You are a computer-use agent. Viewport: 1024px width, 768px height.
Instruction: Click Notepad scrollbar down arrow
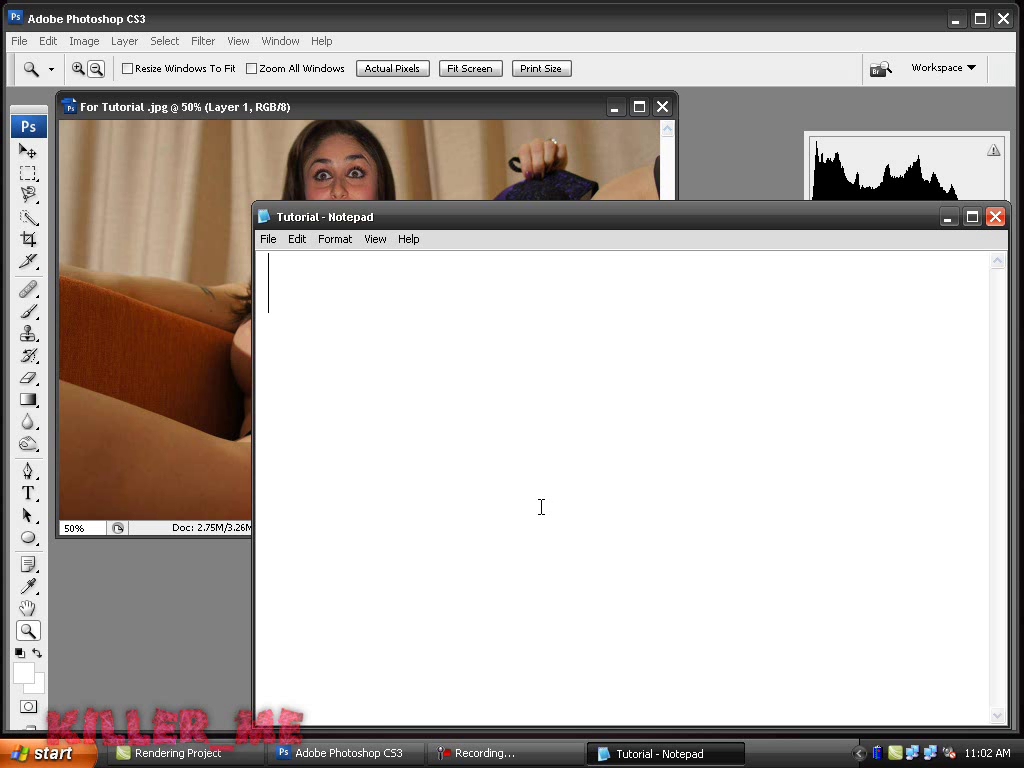tap(997, 715)
